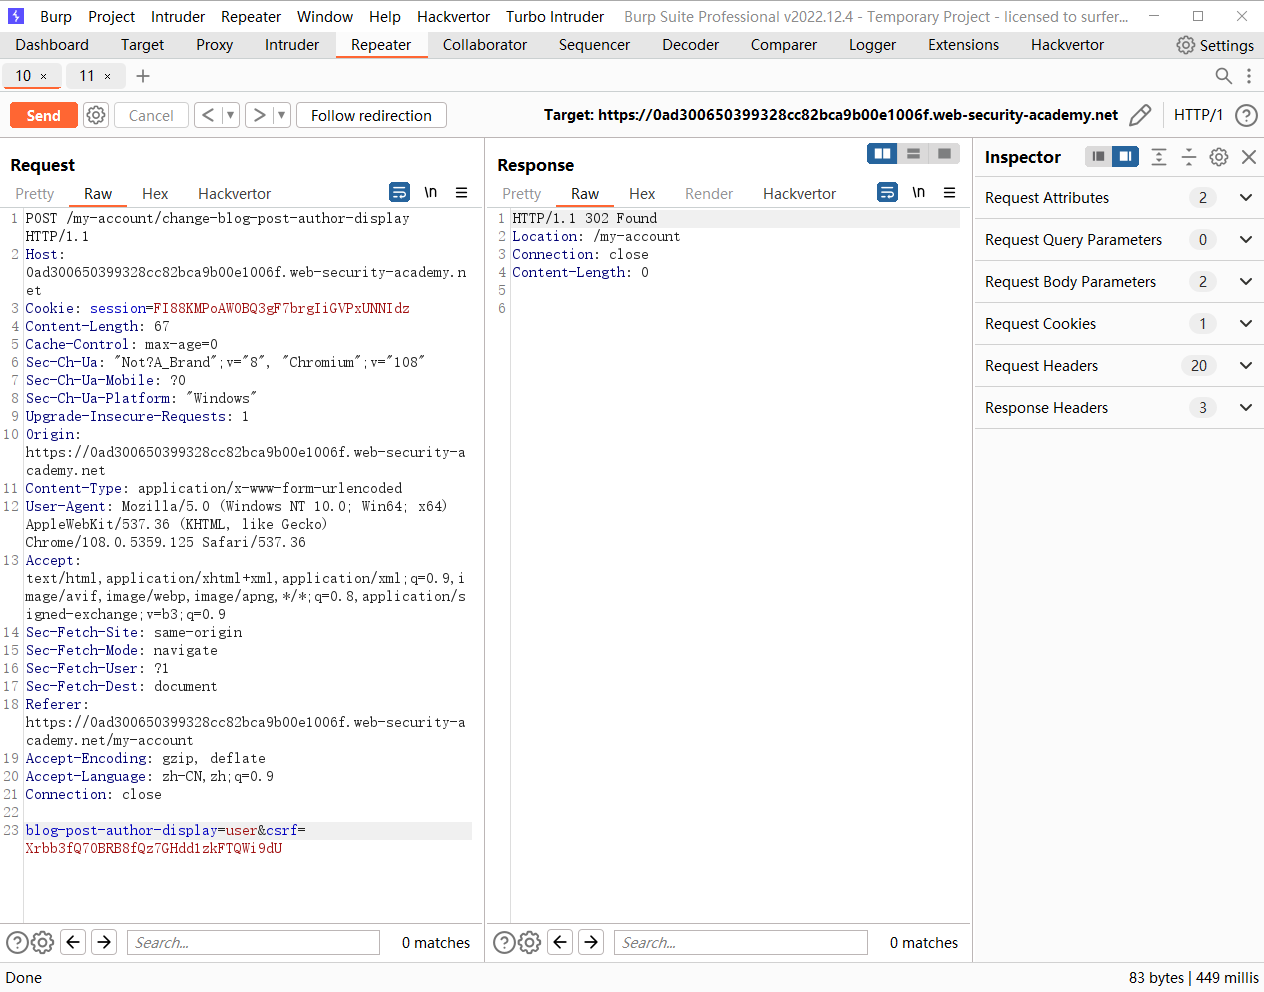Switch to the Decoder tab
Image resolution: width=1264 pixels, height=992 pixels.
(x=690, y=45)
